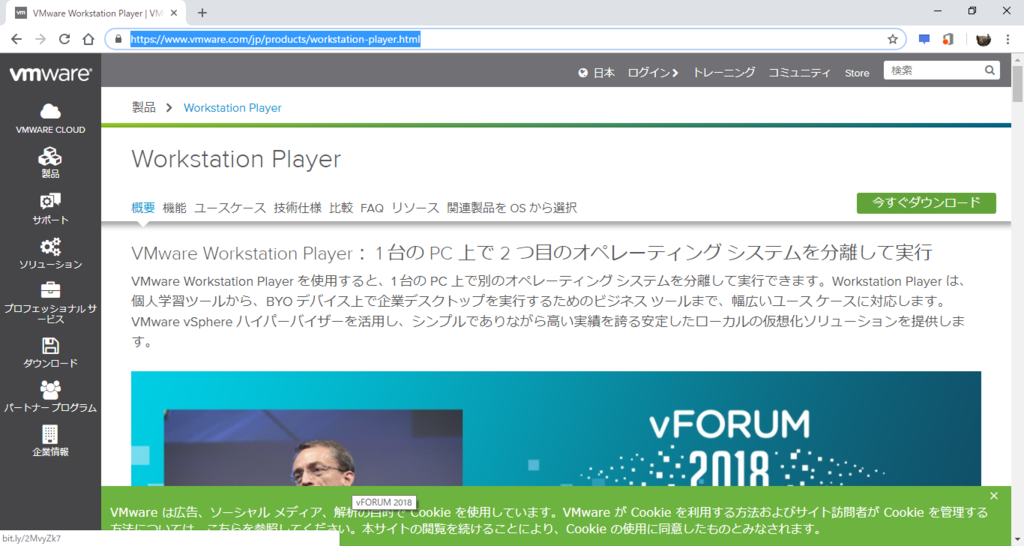Open プロフェッショナルサービス in the sidebar
The image size is (1024, 546).
[x=50, y=303]
